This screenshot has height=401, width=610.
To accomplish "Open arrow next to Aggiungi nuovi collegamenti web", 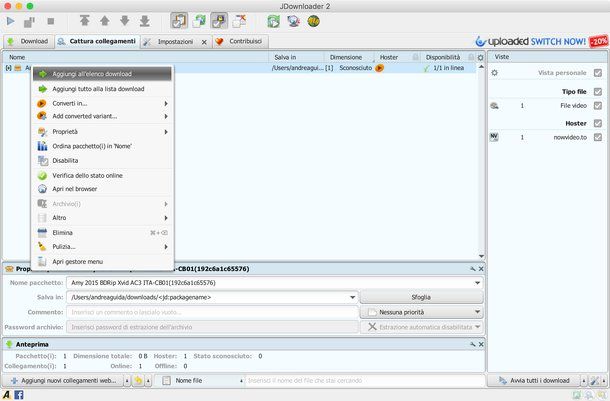I will point(127,381).
